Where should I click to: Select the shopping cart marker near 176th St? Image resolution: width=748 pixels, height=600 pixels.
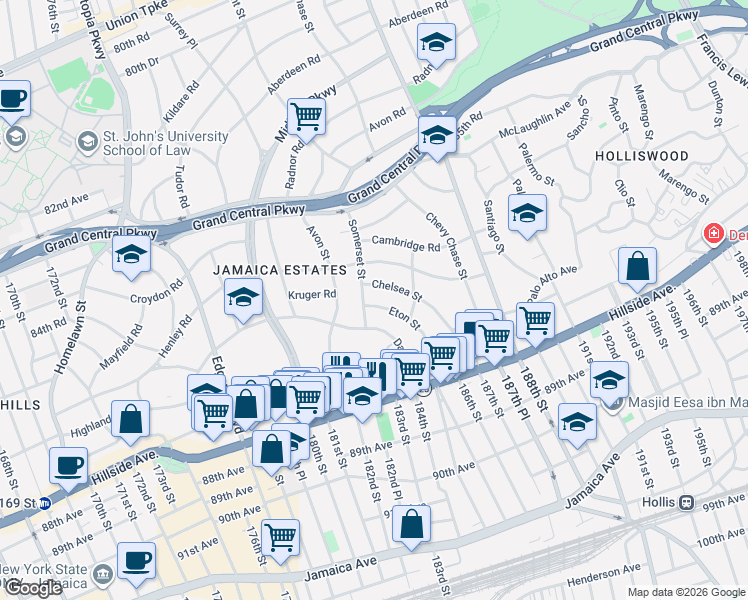[x=281, y=541]
